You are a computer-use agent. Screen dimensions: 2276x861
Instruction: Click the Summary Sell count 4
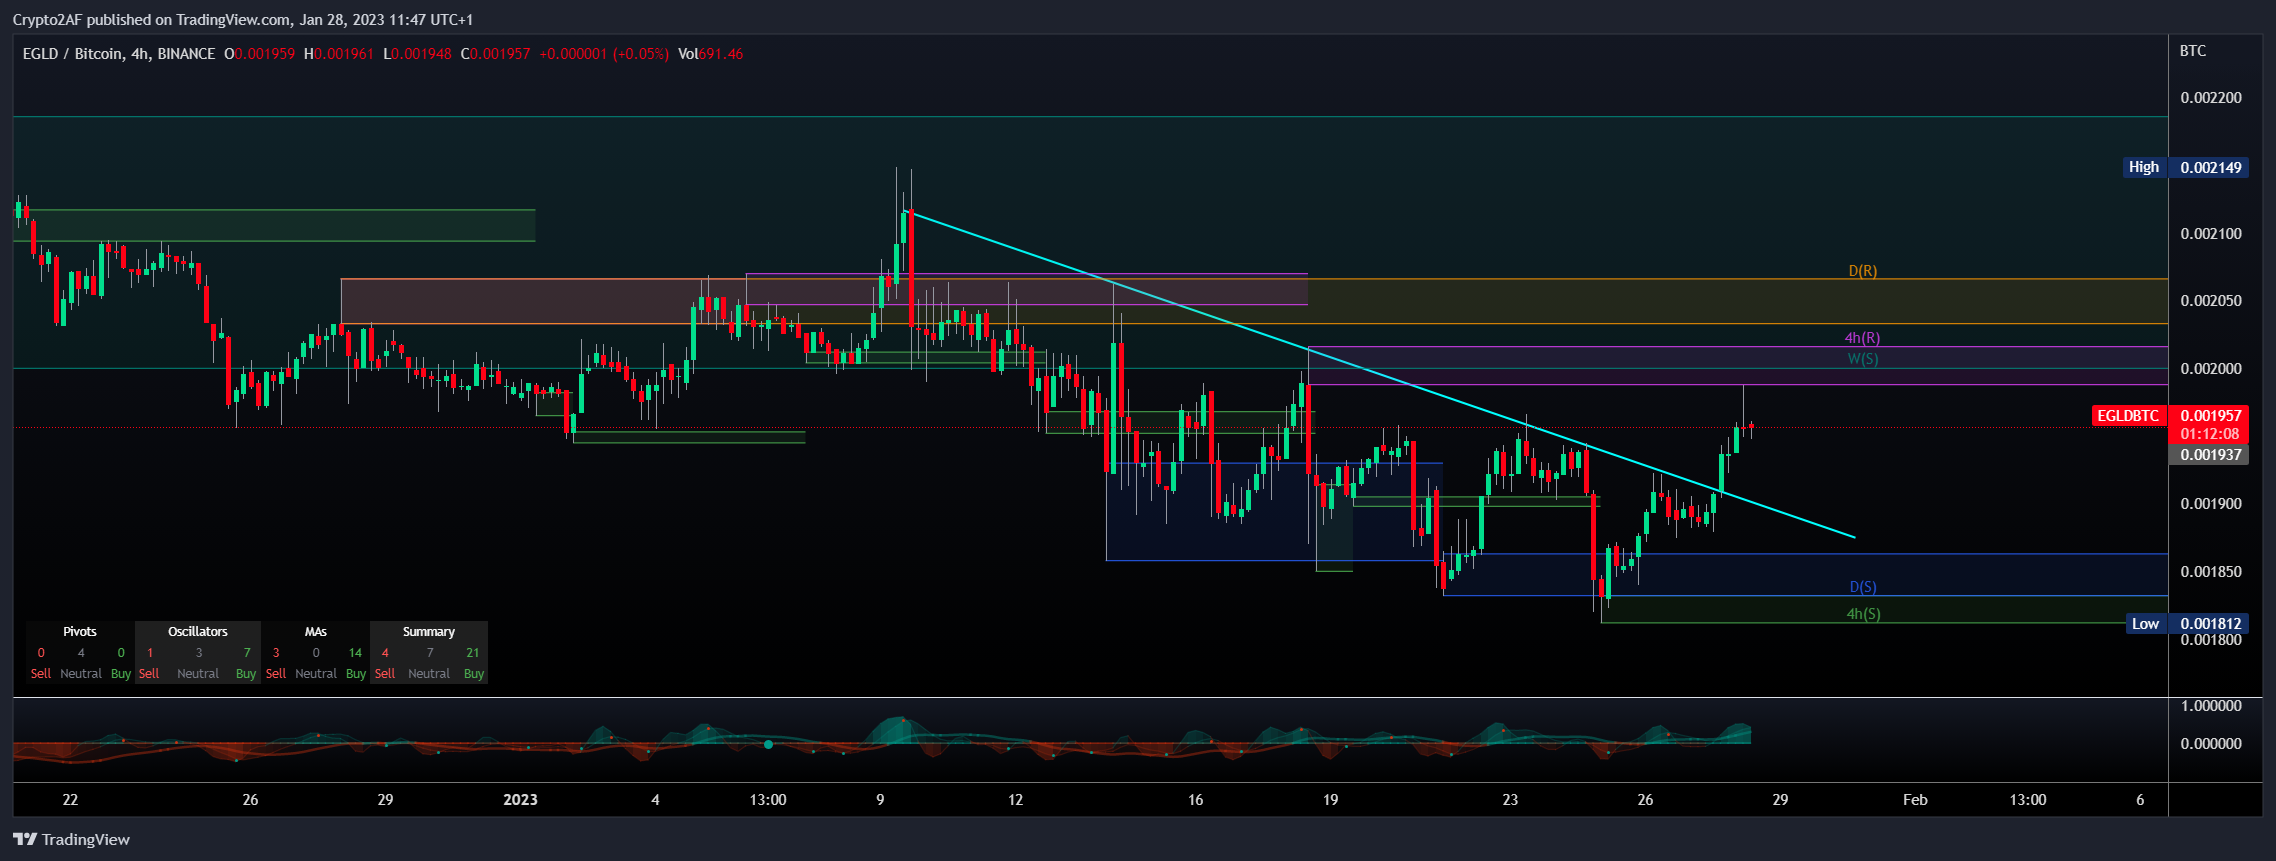[x=385, y=652]
